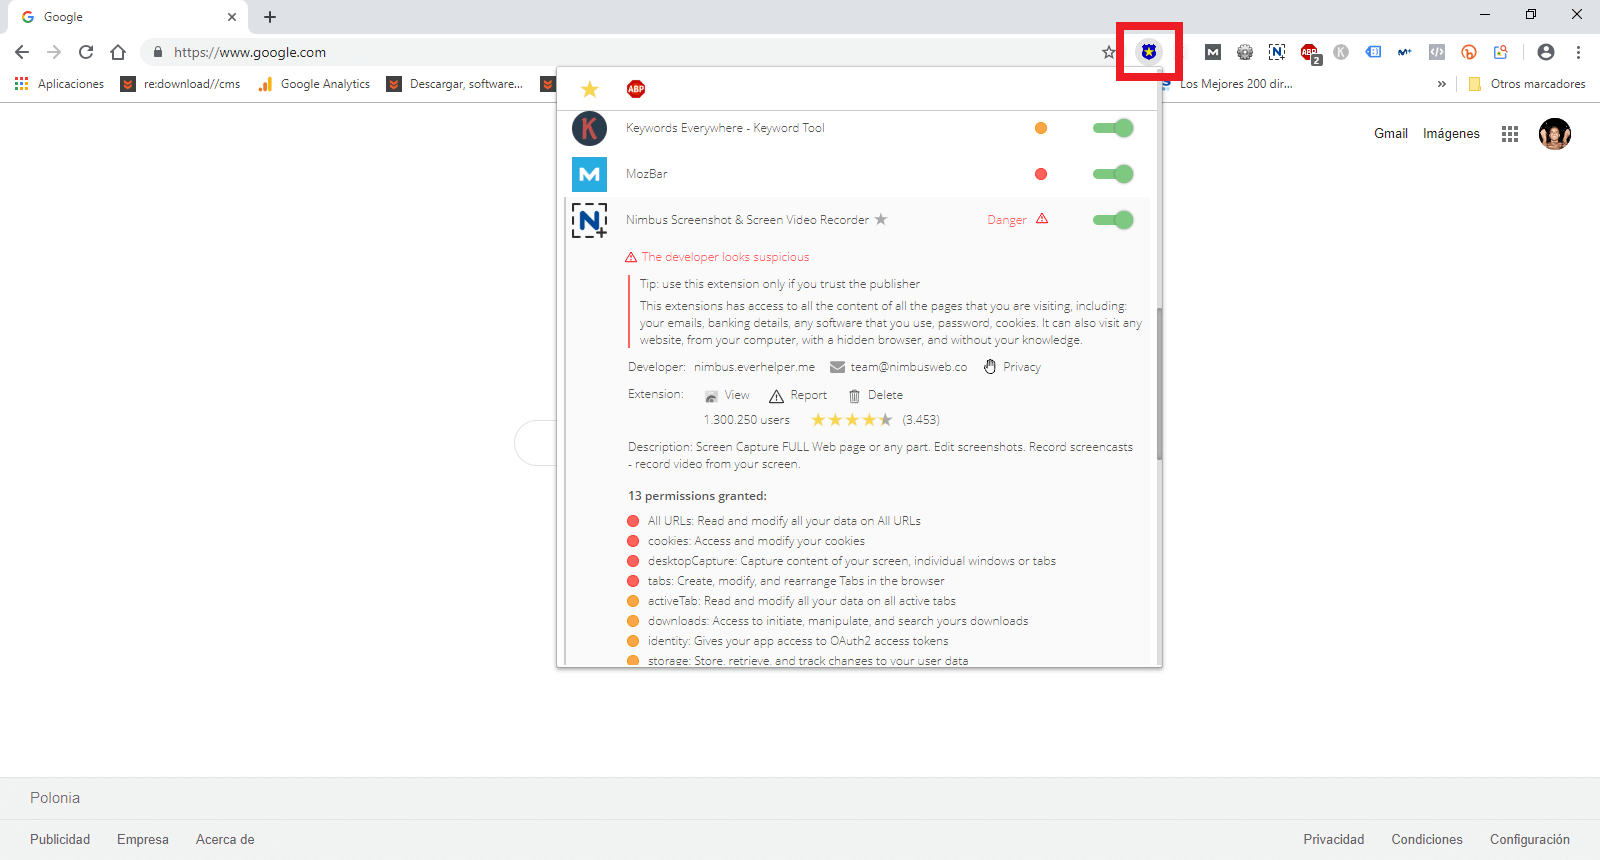Click the blue tag extension icon
Screen dimensions: 1600x860
(x=1373, y=52)
